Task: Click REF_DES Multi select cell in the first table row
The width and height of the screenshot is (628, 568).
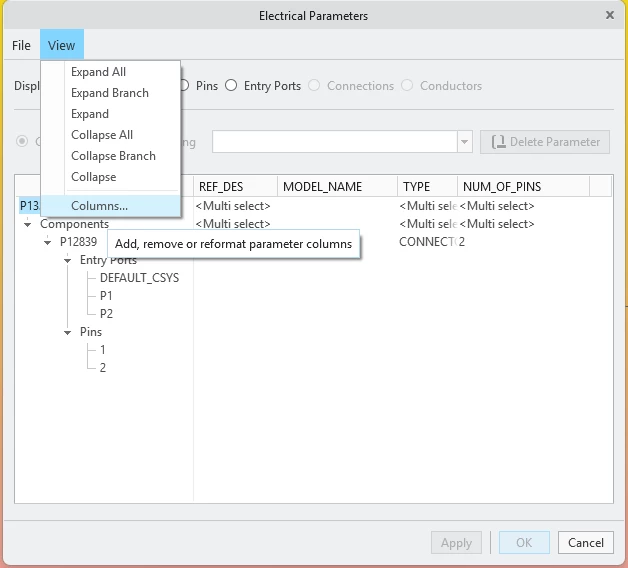Action: 233,206
